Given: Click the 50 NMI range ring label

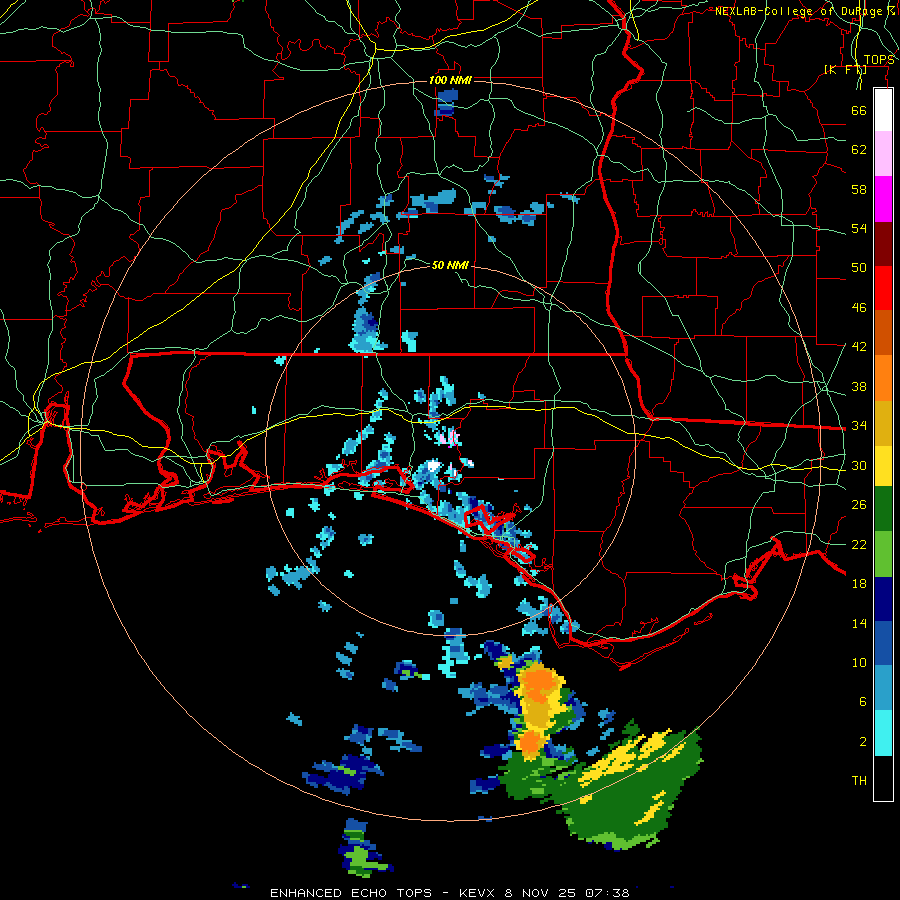Looking at the screenshot, I should click(450, 265).
